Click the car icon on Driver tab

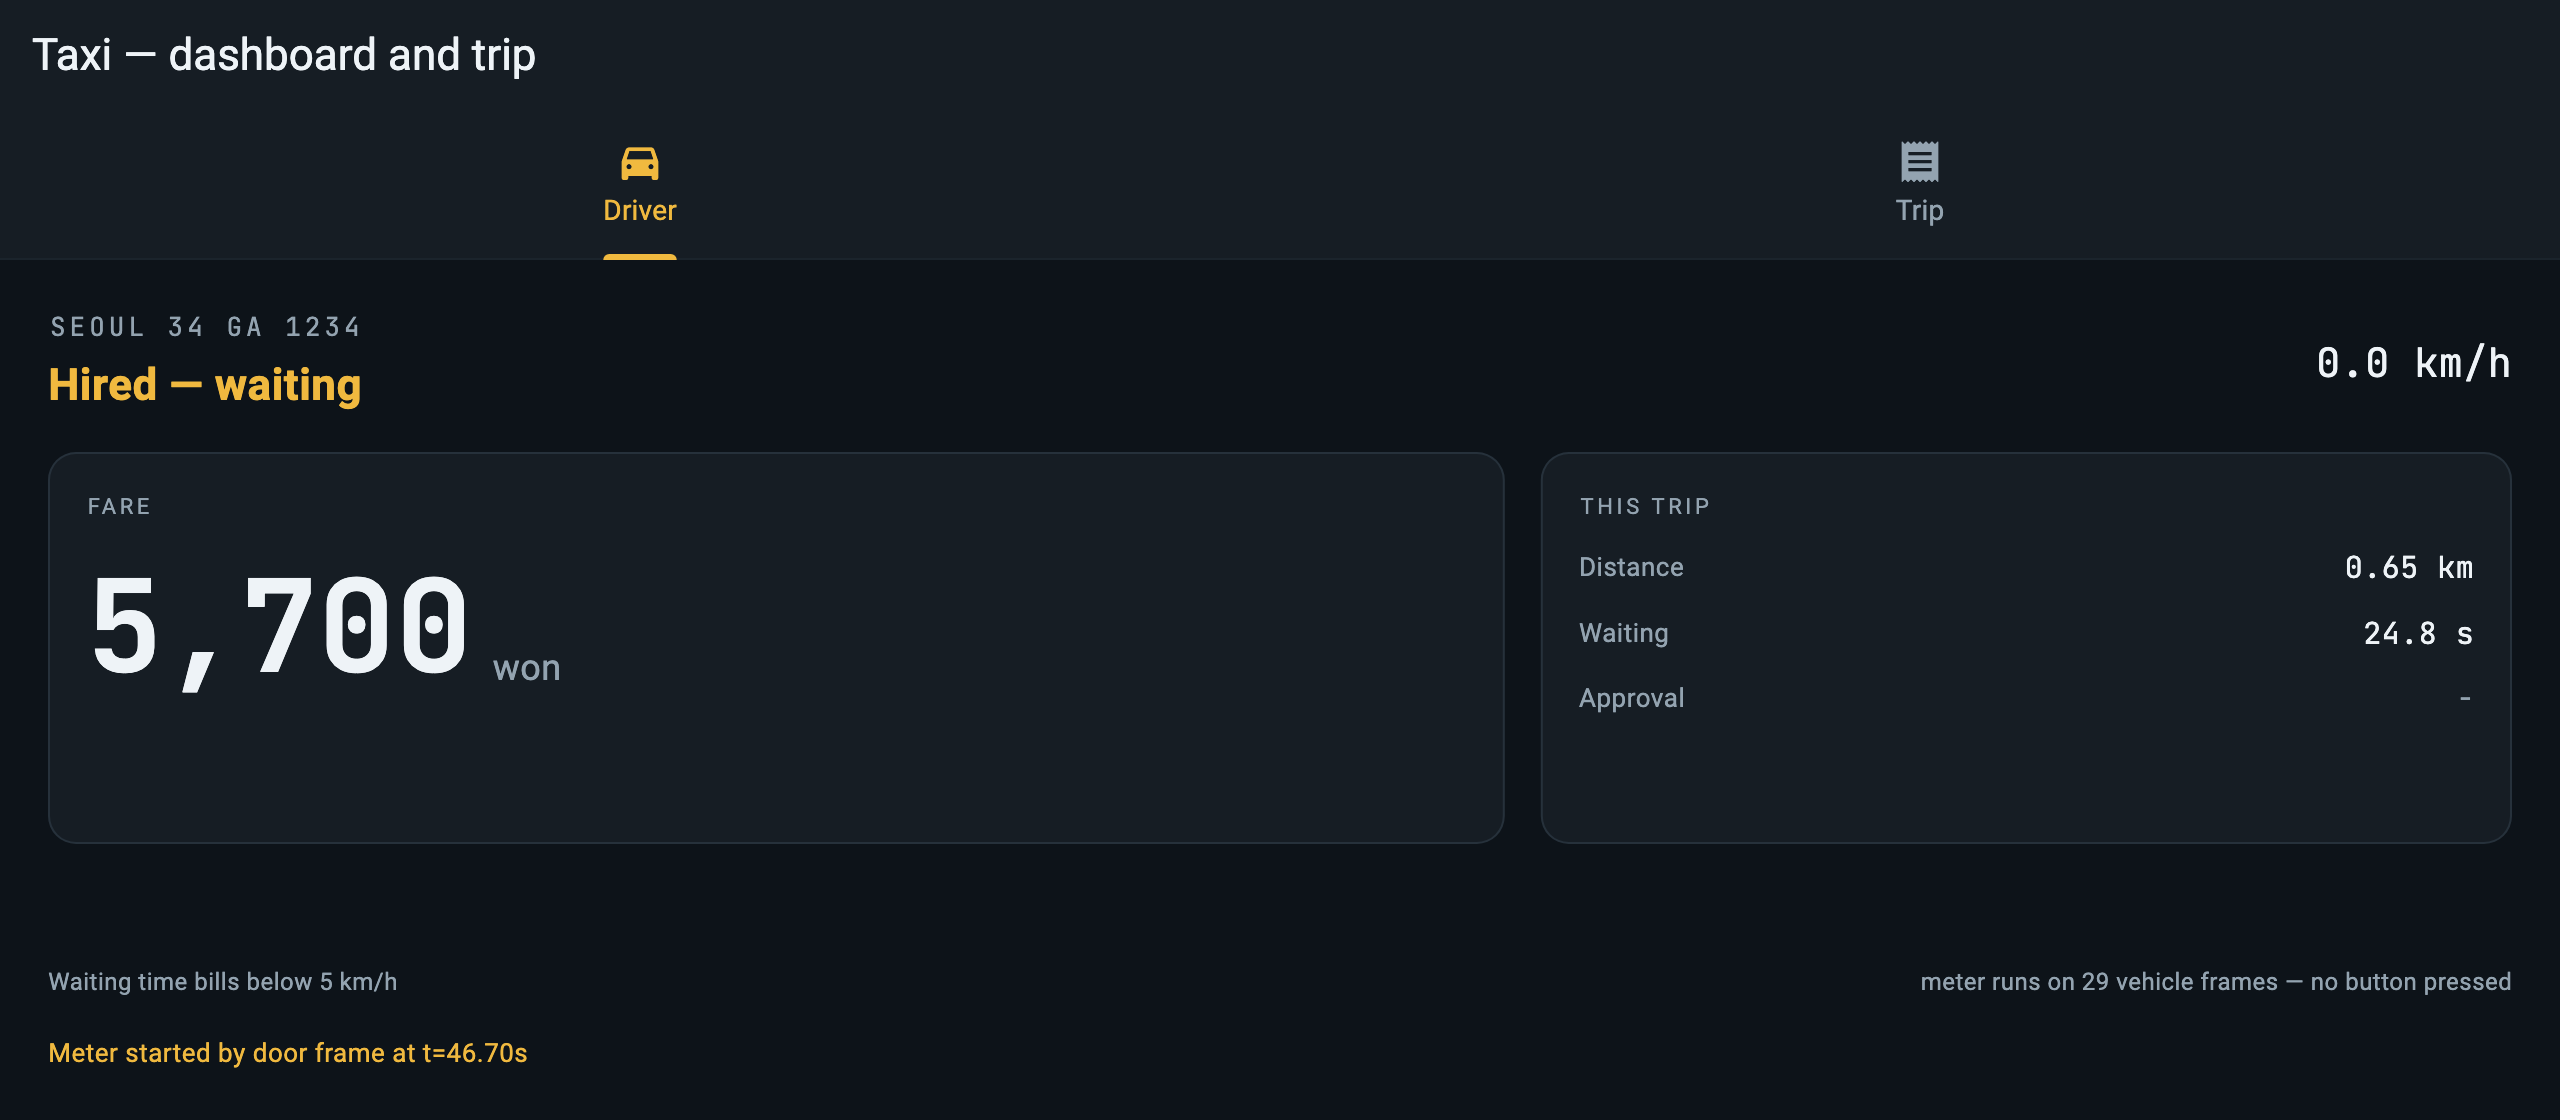coord(640,163)
